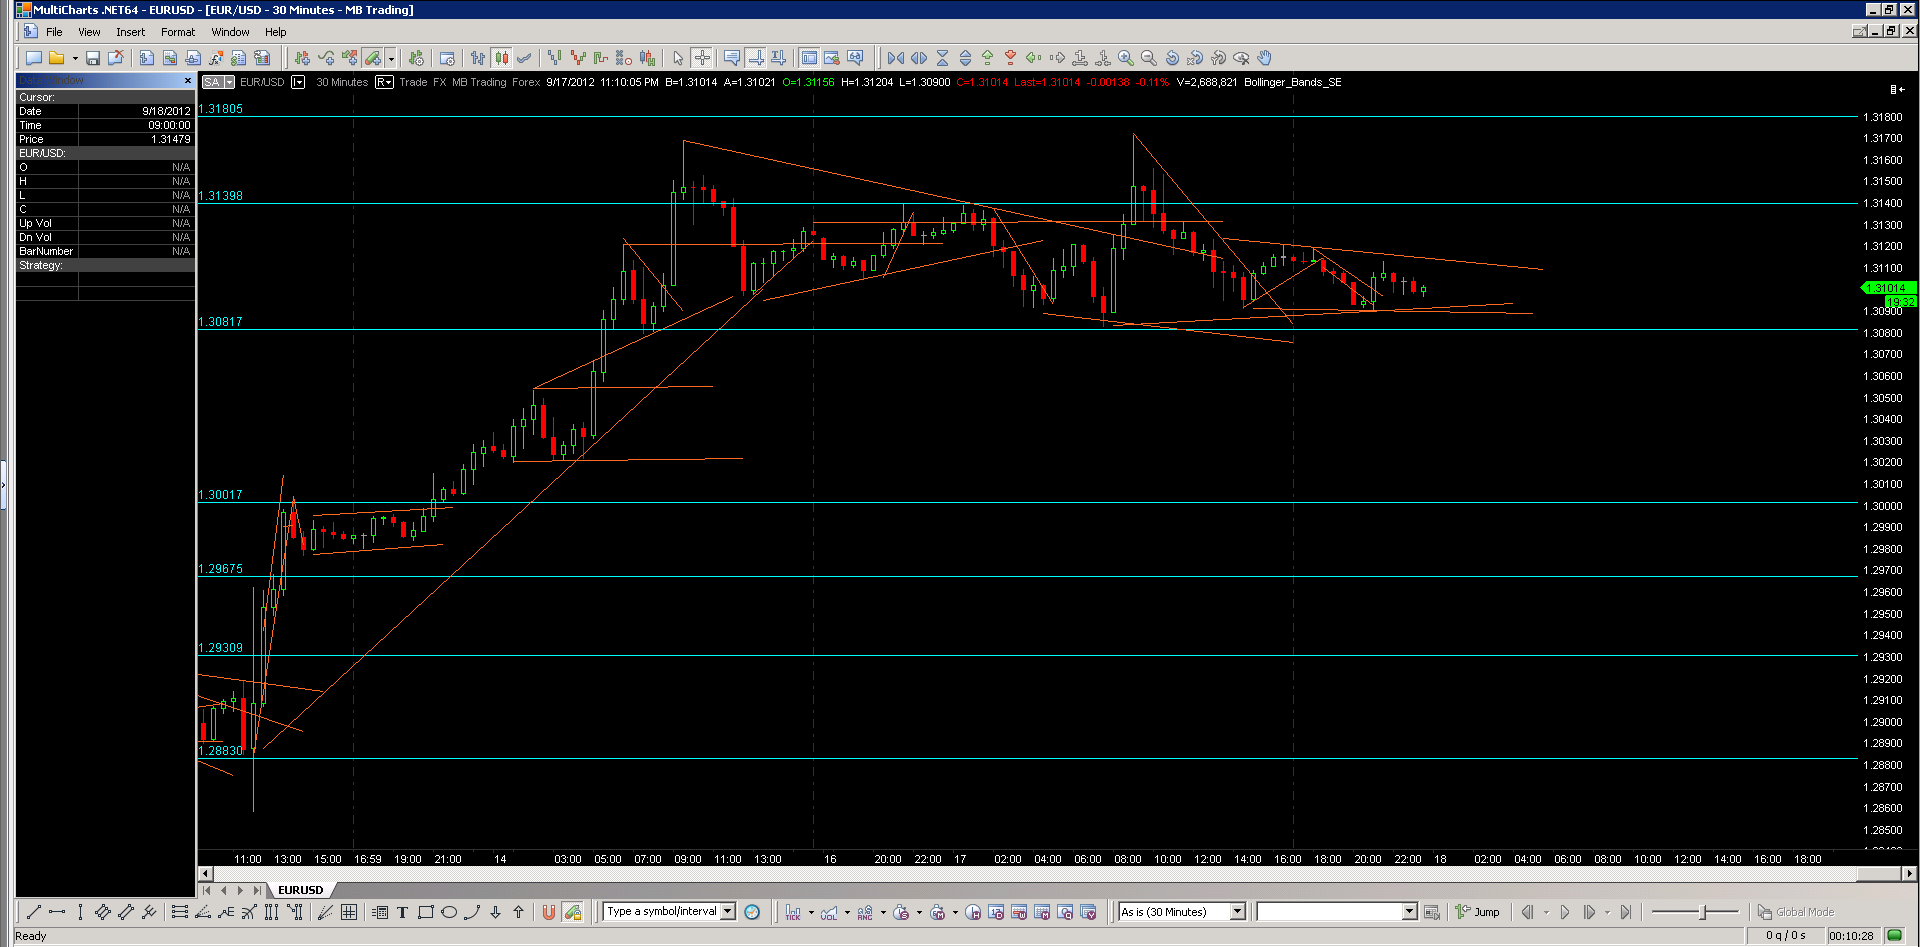The height and width of the screenshot is (947, 1920).
Task: Select the Crosshair cursor tool
Action: (701, 58)
